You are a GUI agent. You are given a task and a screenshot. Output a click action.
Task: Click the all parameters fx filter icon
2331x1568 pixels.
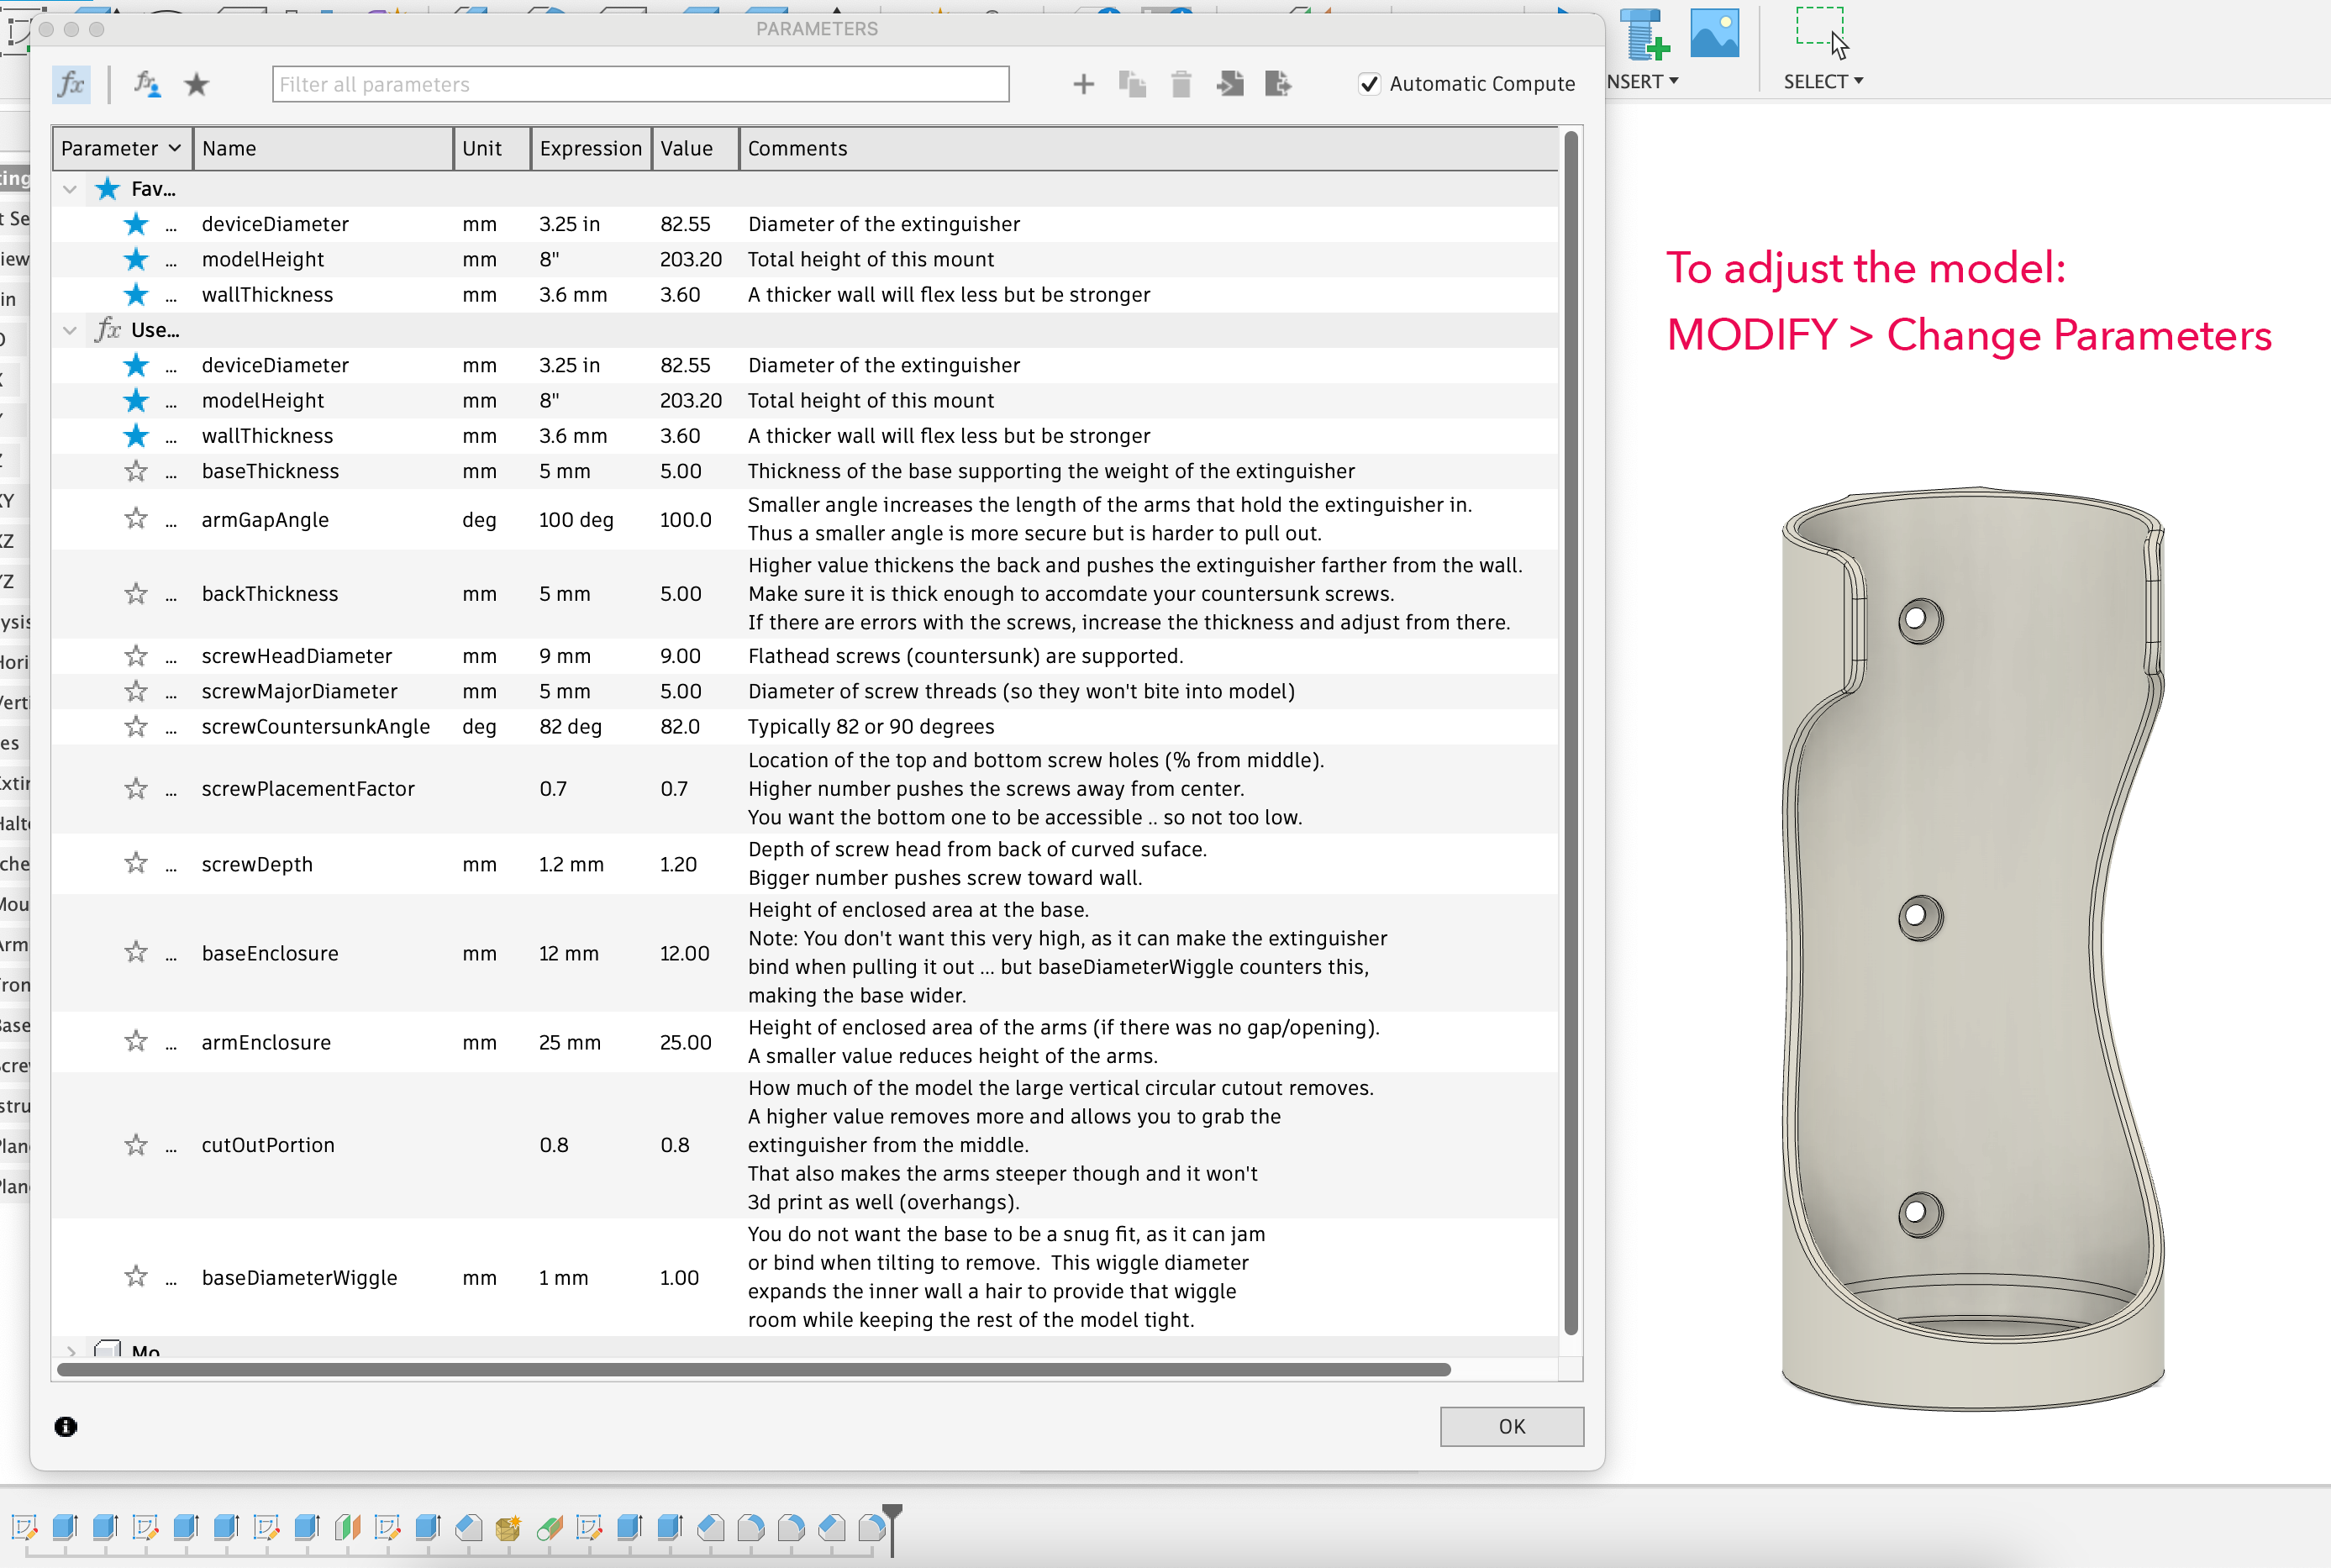pos(71,84)
